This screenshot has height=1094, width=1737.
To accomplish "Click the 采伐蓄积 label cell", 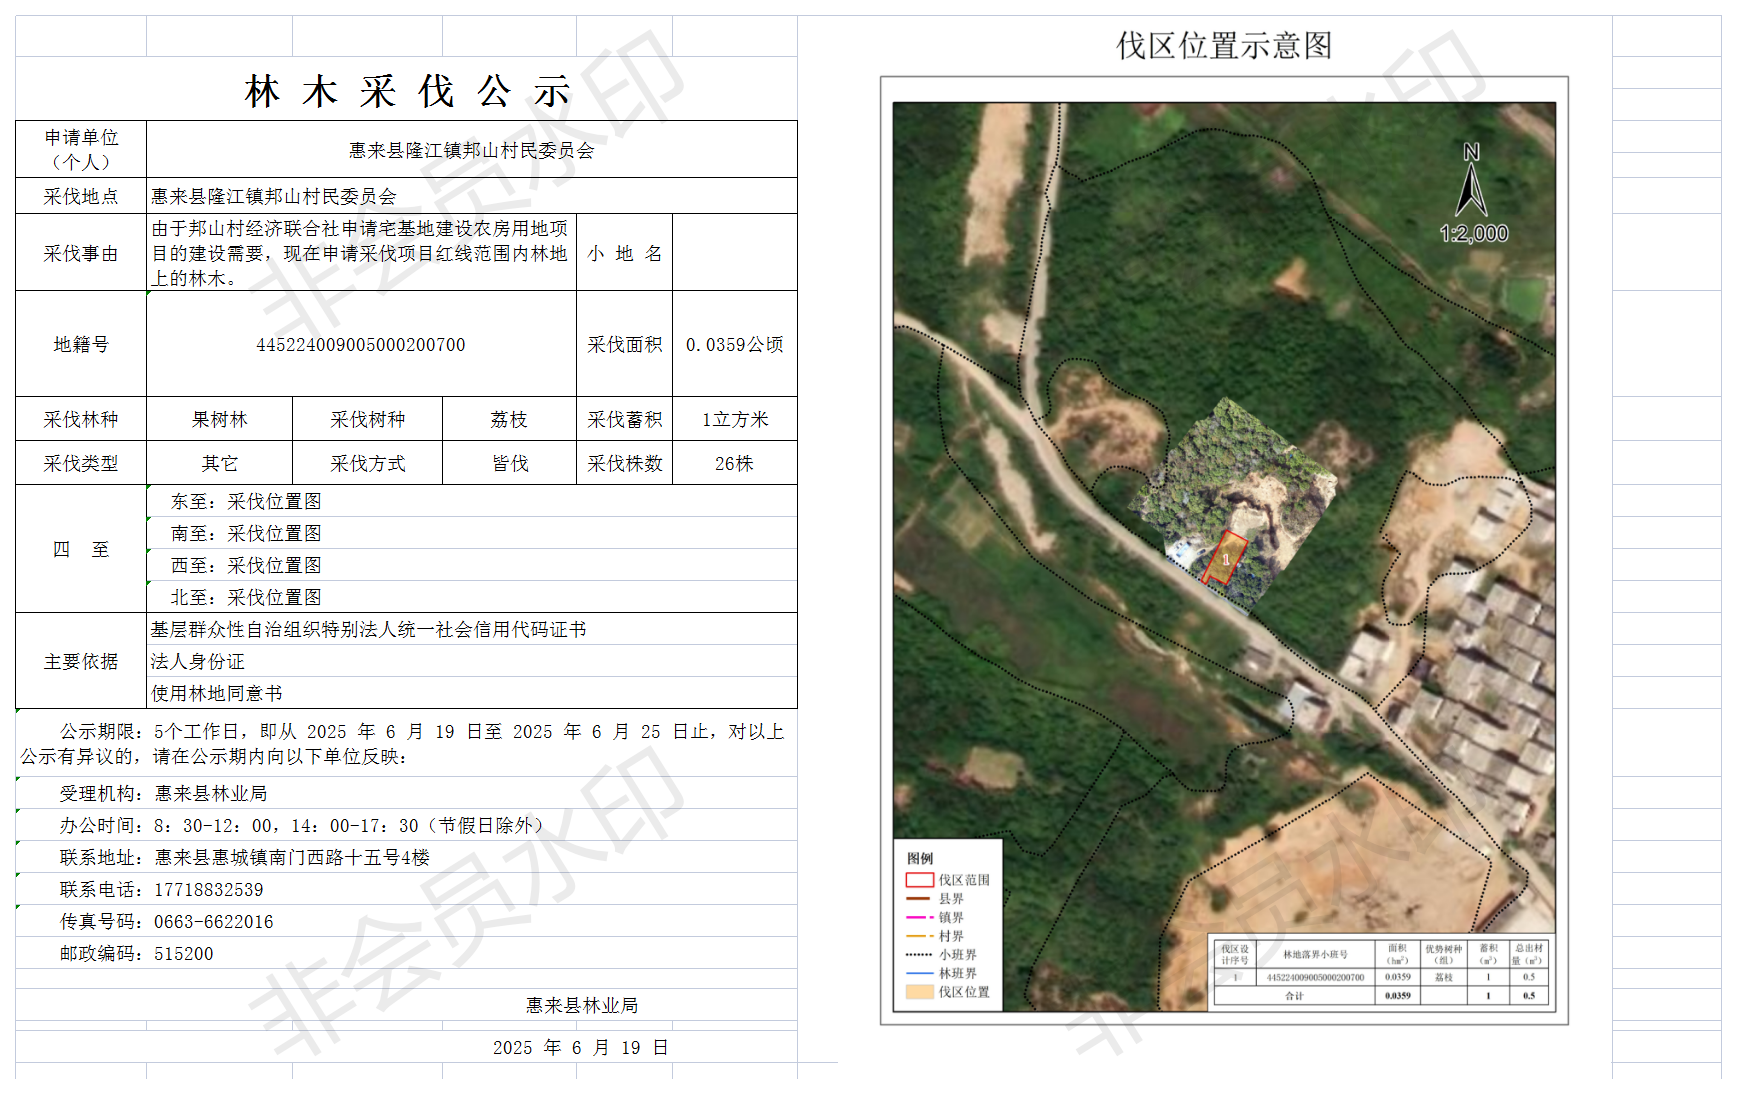I will pos(624,419).
